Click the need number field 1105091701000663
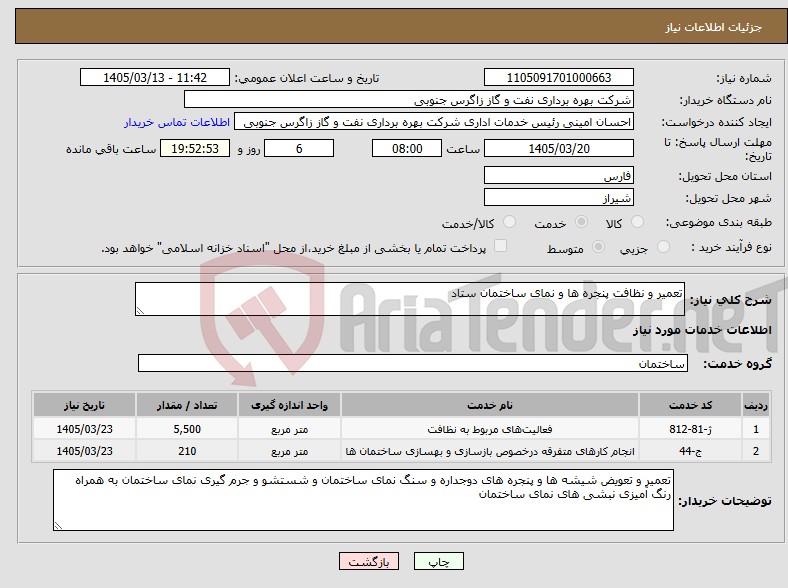788x588 pixels. (x=558, y=77)
